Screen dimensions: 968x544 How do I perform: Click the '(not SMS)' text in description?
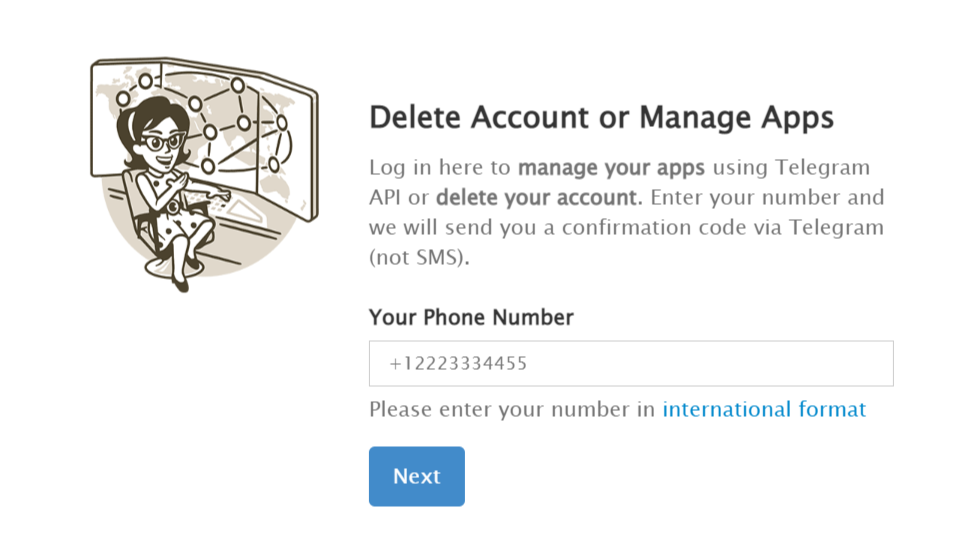pos(419,257)
